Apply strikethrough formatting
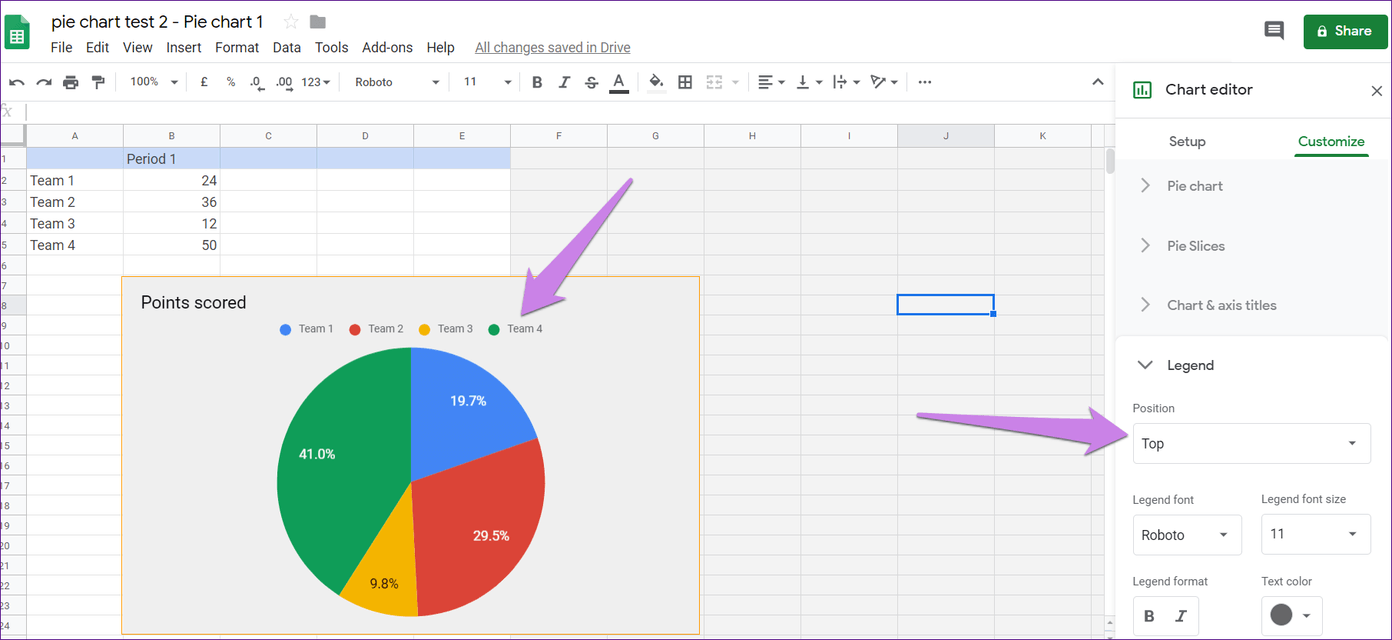Screen dimensions: 1392x640 point(591,82)
